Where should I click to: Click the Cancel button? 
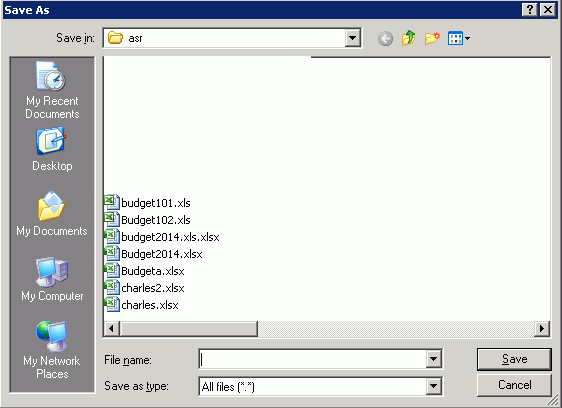tap(514, 385)
